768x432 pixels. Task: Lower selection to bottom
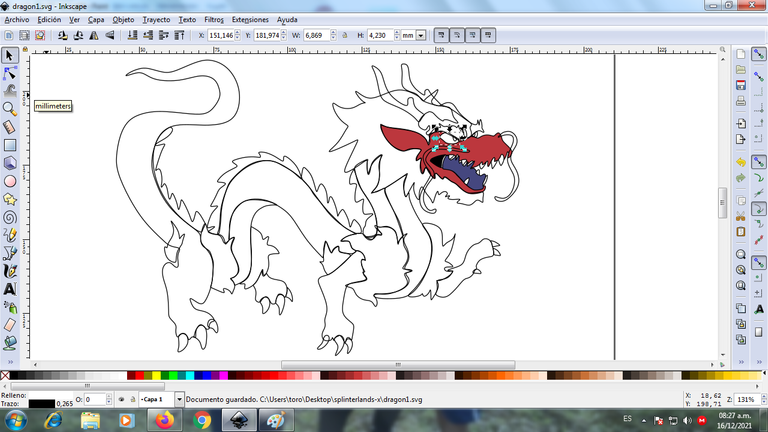coord(132,35)
